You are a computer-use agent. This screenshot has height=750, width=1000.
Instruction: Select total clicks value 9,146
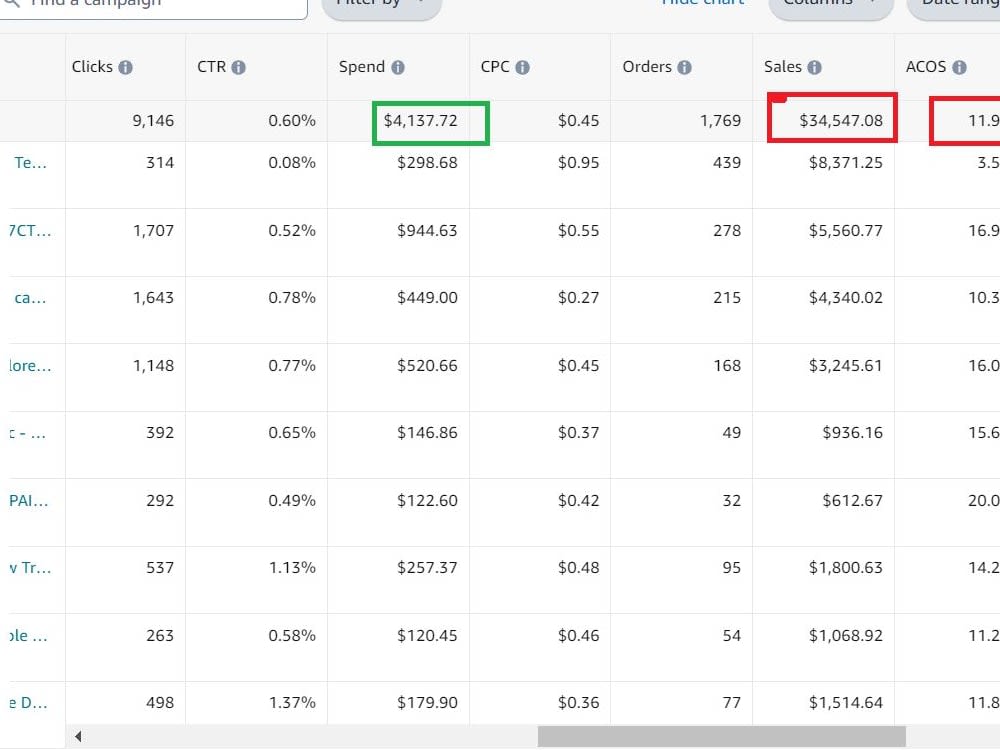[x=153, y=121]
